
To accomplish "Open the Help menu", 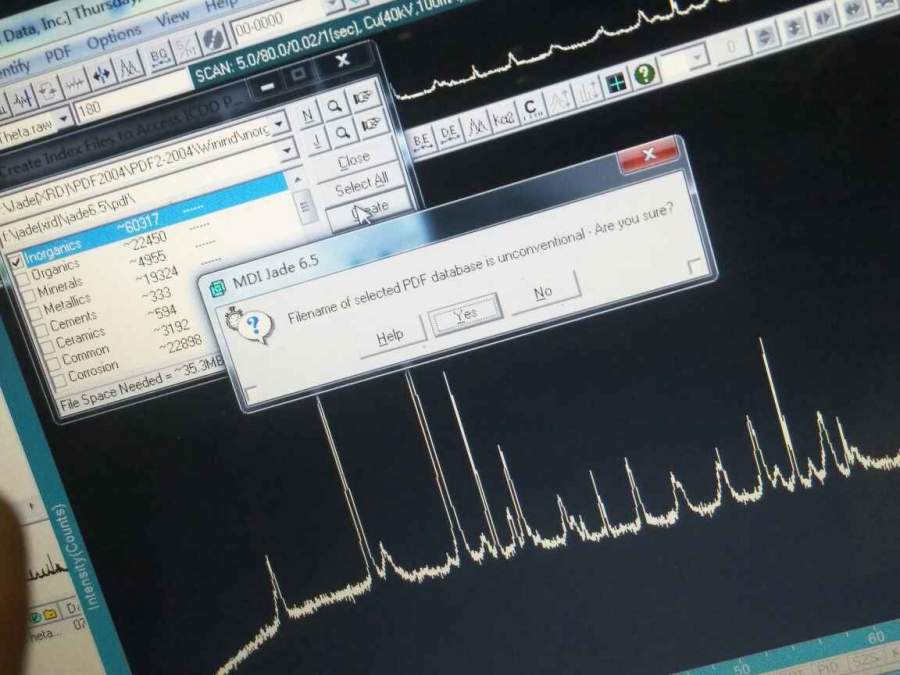I will point(220,4).
